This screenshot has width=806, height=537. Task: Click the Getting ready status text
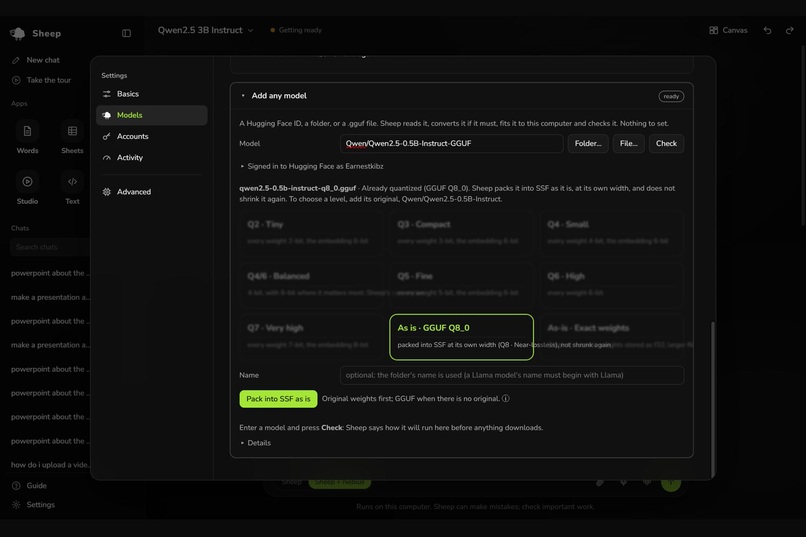300,30
